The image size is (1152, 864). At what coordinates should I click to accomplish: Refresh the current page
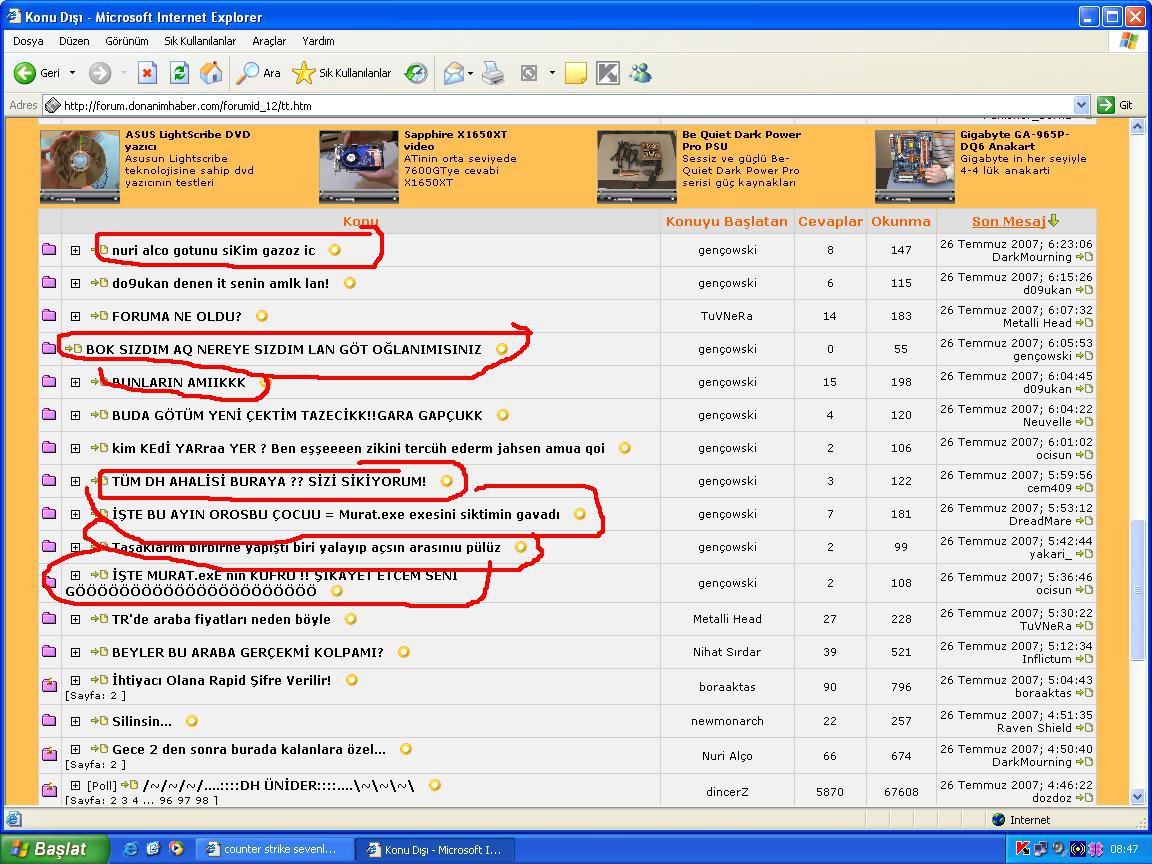179,73
